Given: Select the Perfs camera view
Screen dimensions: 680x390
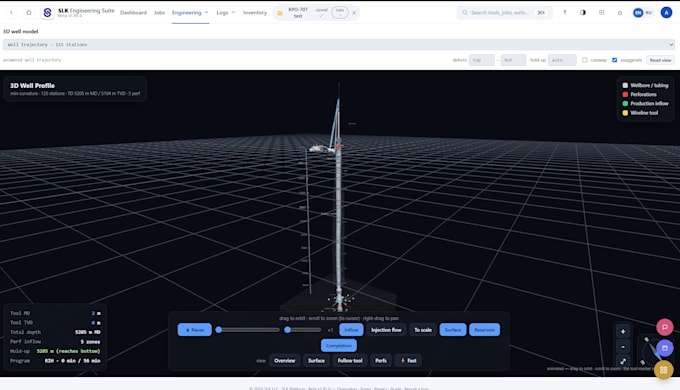Looking at the screenshot, I should 381,361.
